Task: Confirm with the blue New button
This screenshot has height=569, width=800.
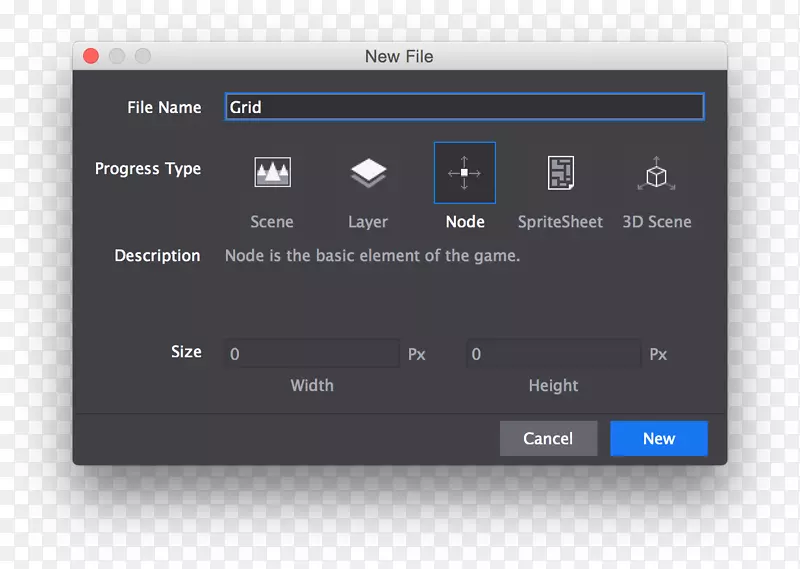Action: 659,438
